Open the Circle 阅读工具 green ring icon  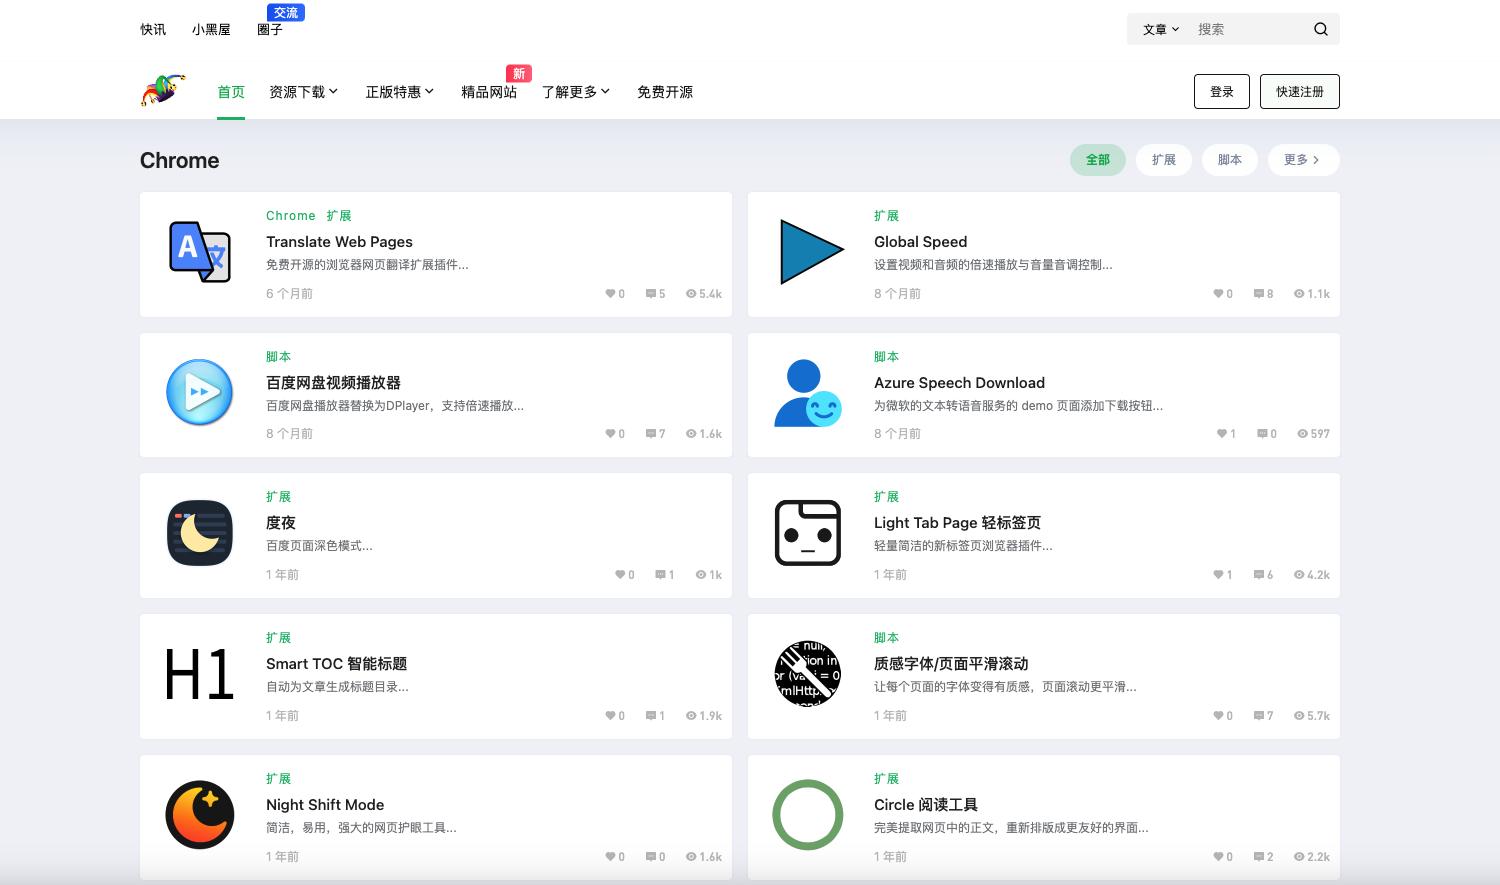(808, 815)
